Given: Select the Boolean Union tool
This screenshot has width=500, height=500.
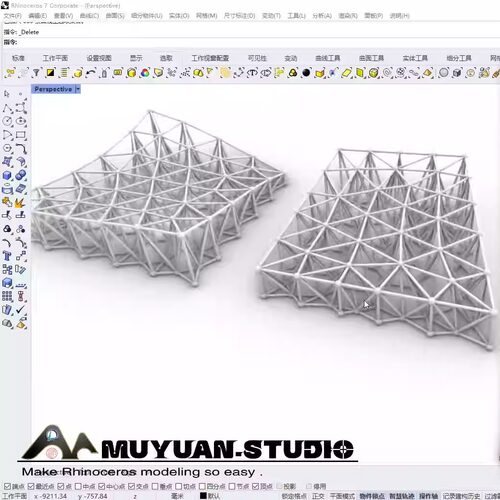Looking at the screenshot, I should click(21, 175).
